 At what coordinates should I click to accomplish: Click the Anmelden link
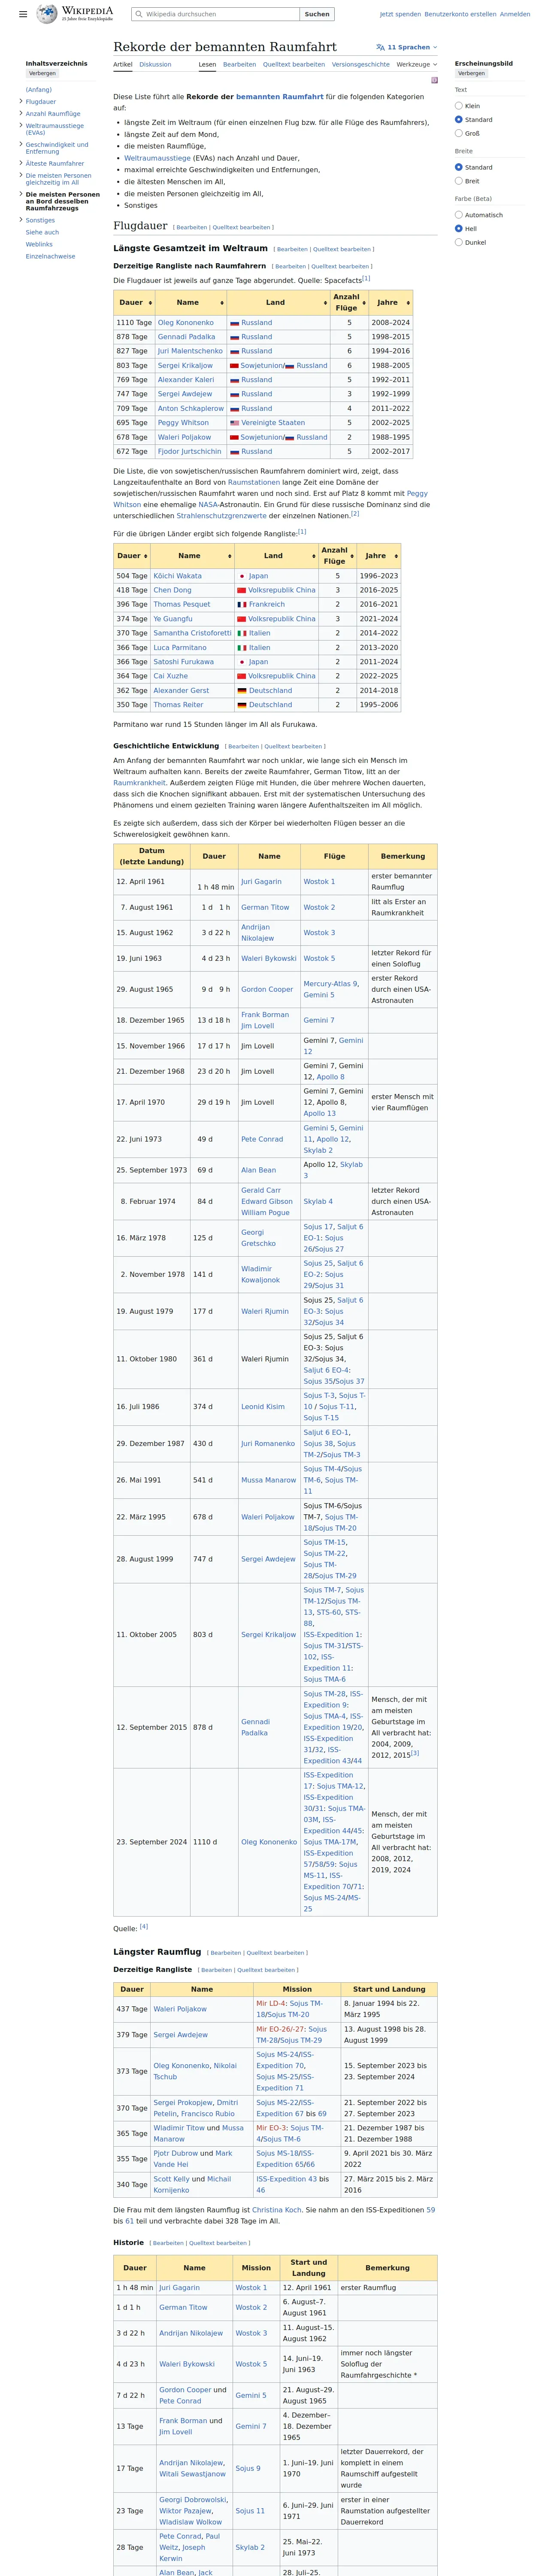[x=515, y=14]
